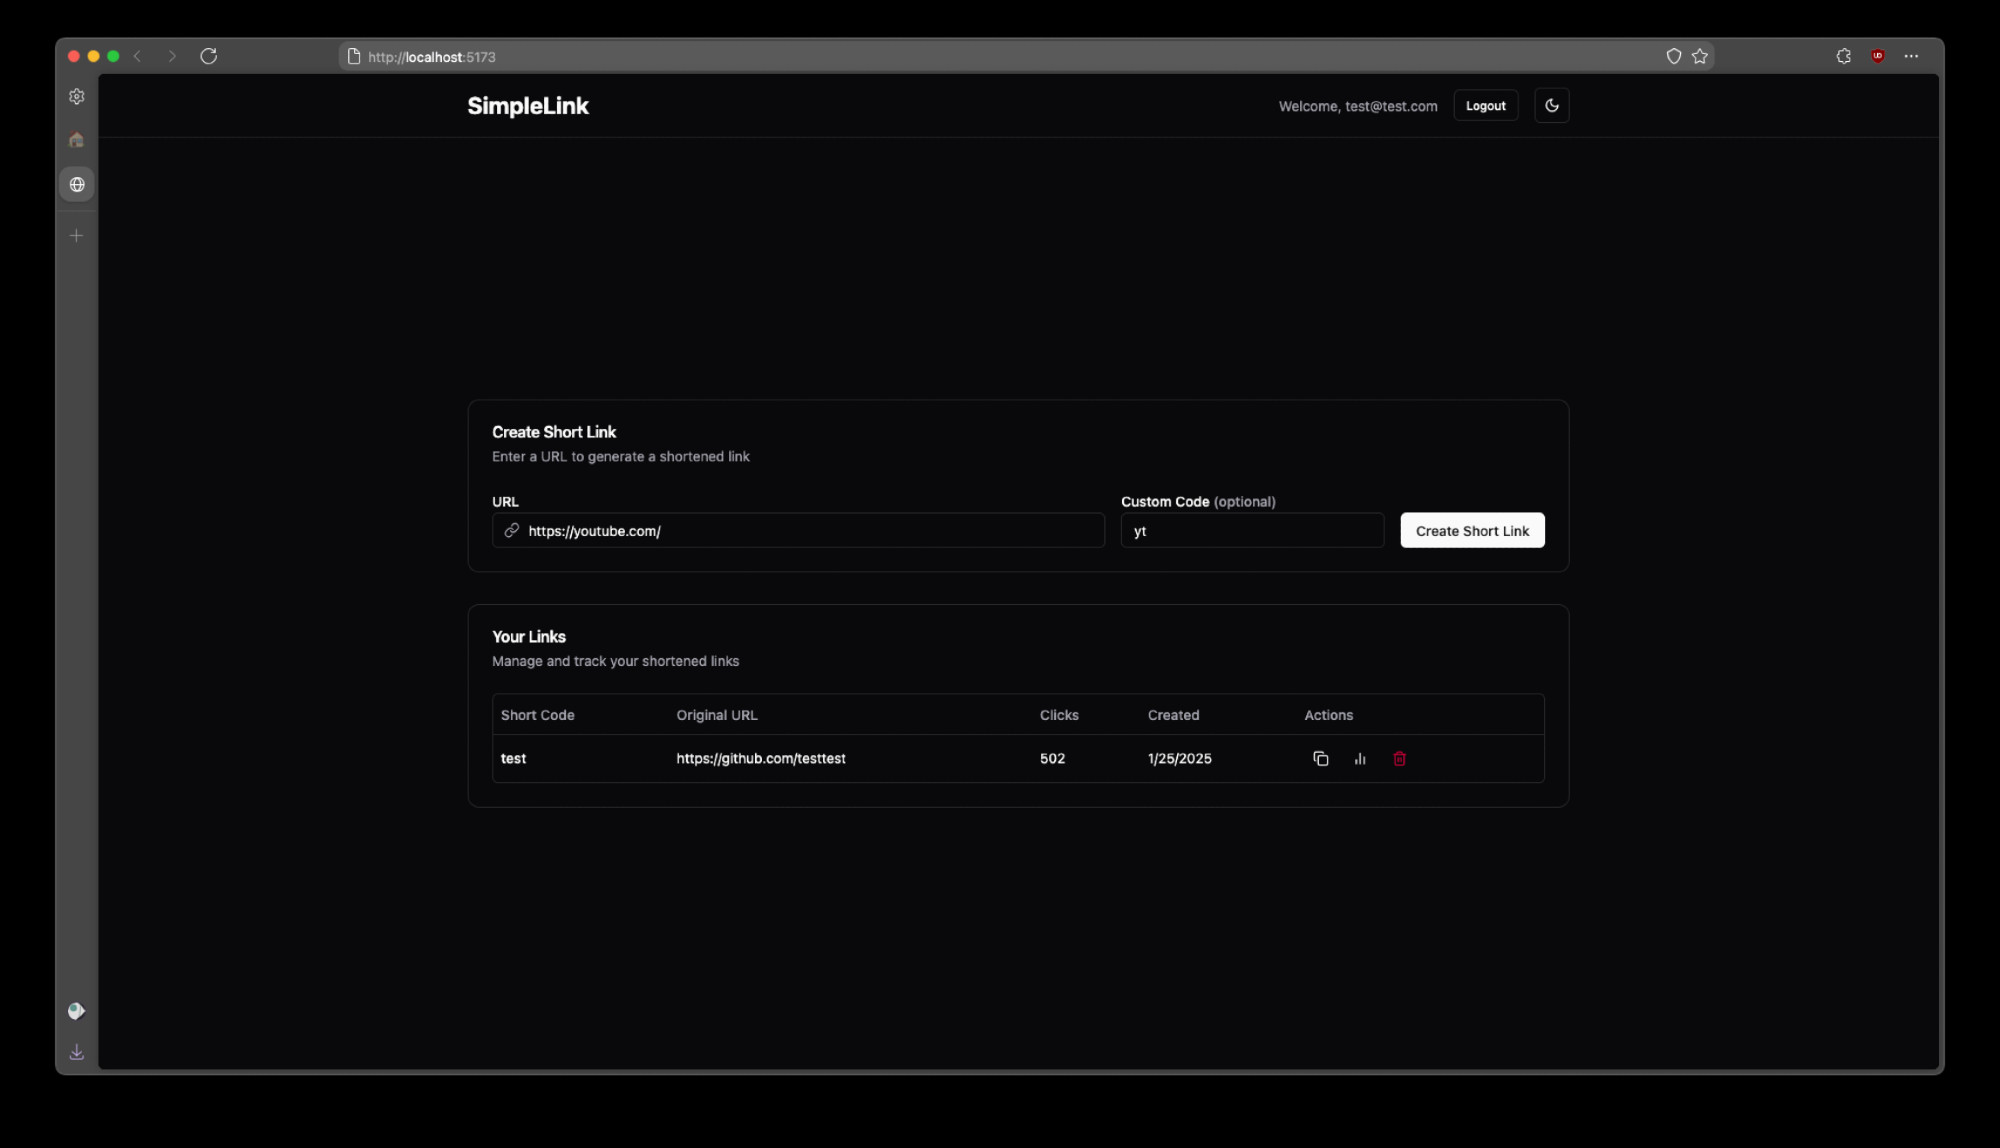Open the browser three-dot menu
2000x1148 pixels.
[1910, 57]
